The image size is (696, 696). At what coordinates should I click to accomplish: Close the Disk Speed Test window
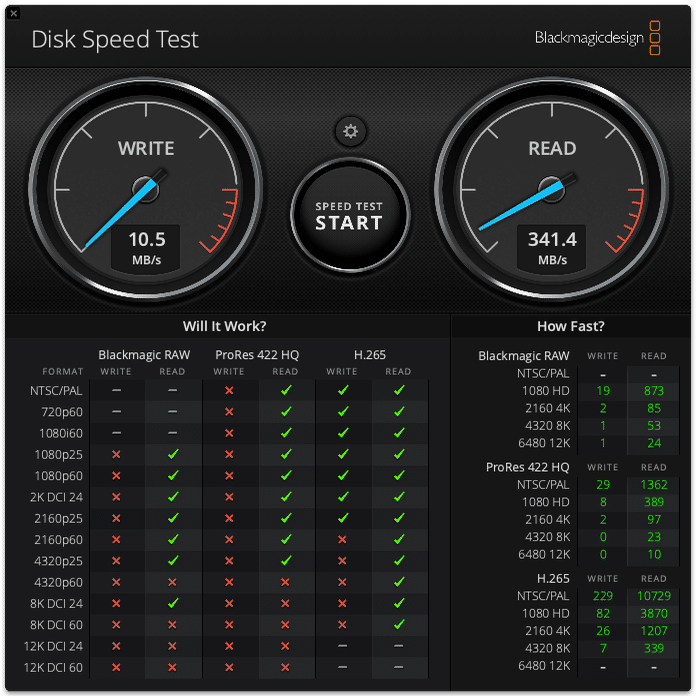(x=13, y=13)
